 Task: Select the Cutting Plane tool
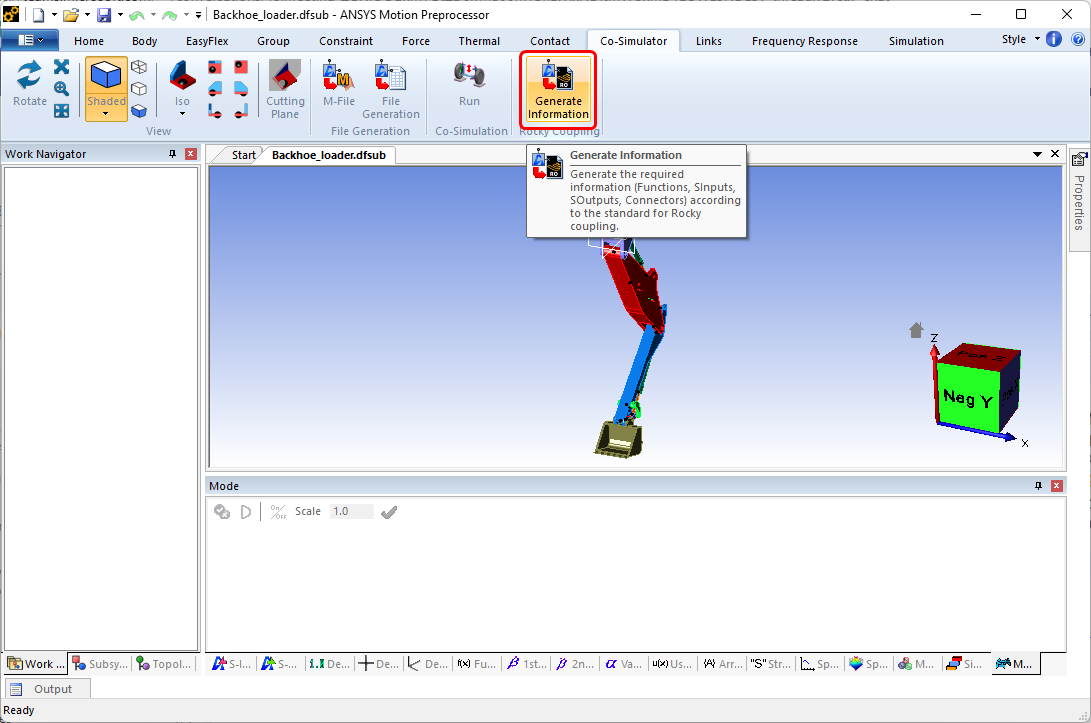point(285,89)
